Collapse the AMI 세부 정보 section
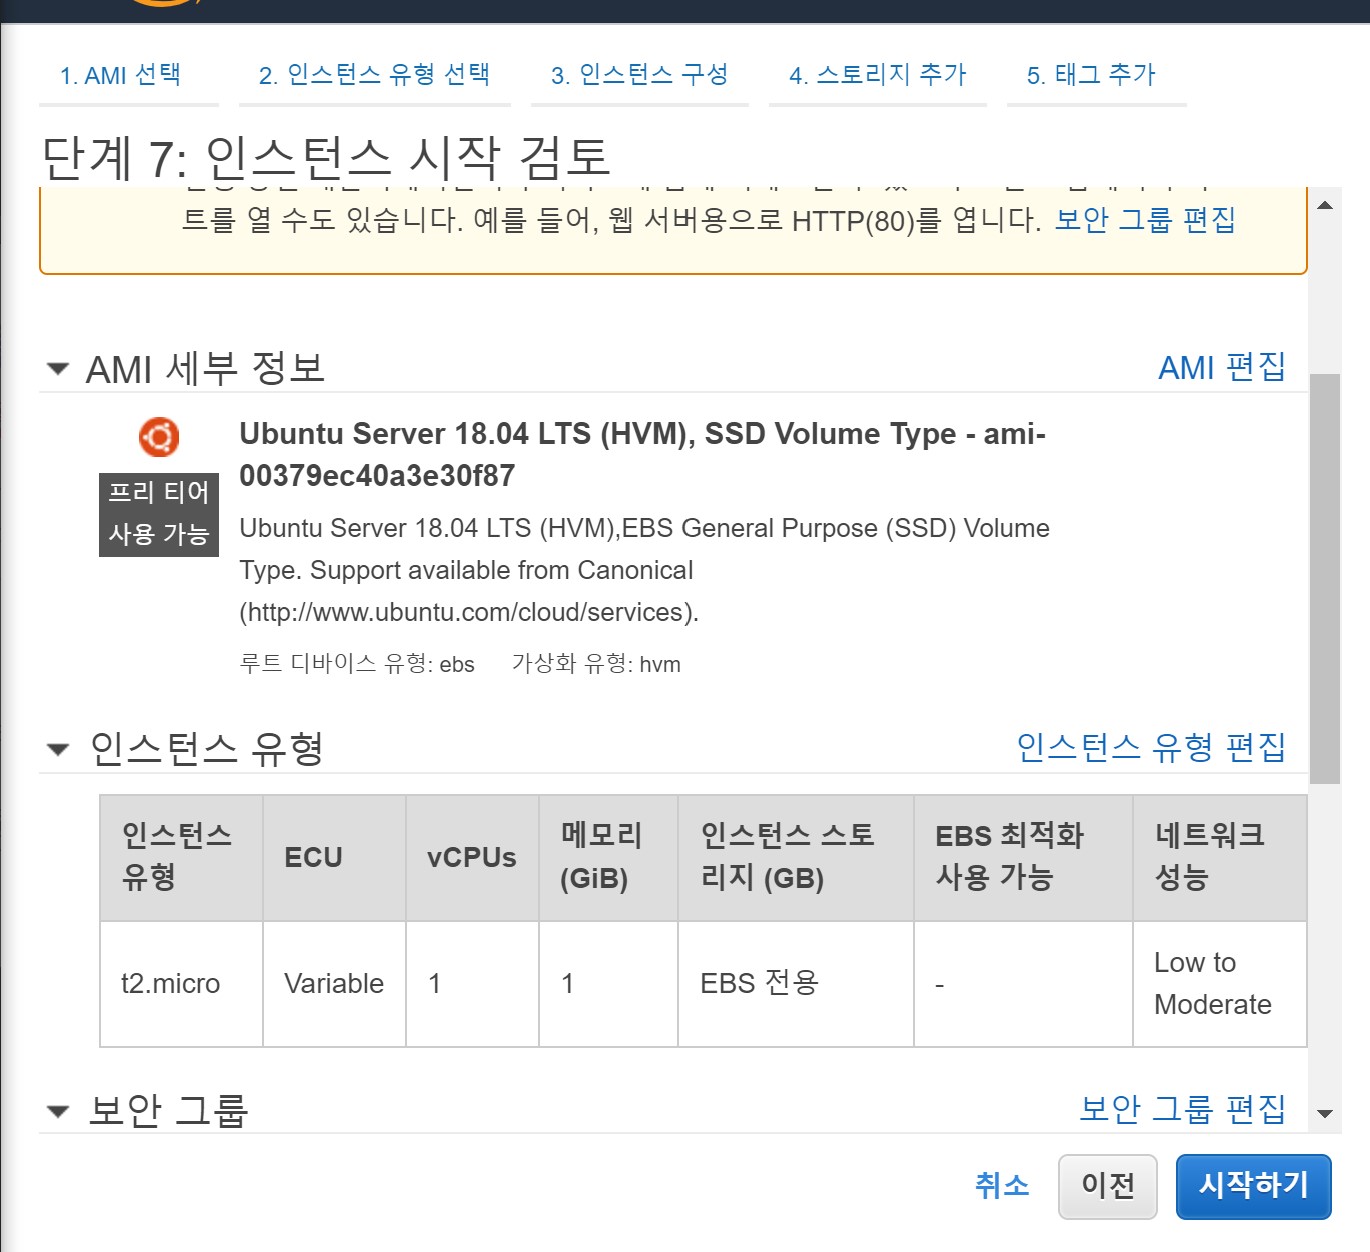 pos(58,369)
